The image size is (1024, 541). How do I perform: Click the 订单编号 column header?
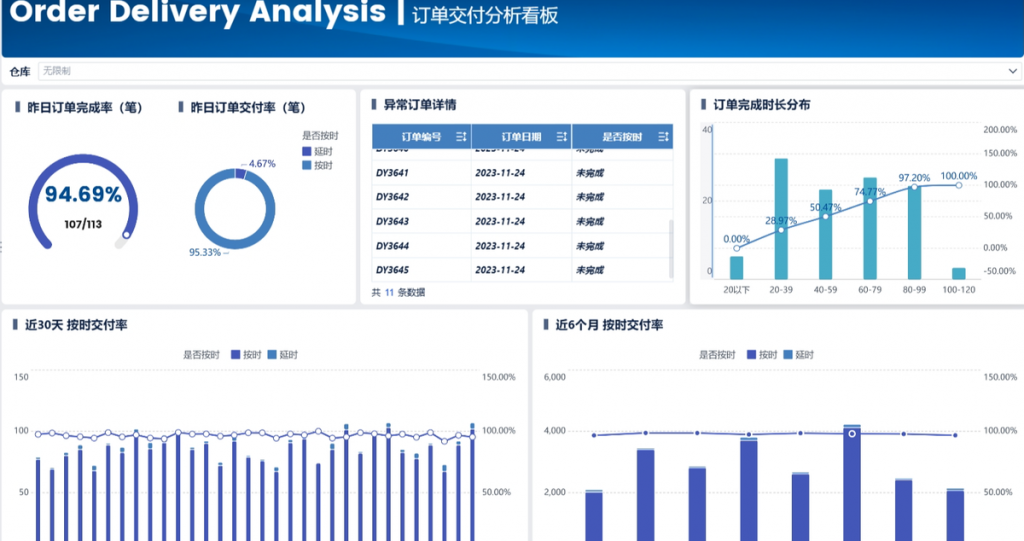point(421,137)
